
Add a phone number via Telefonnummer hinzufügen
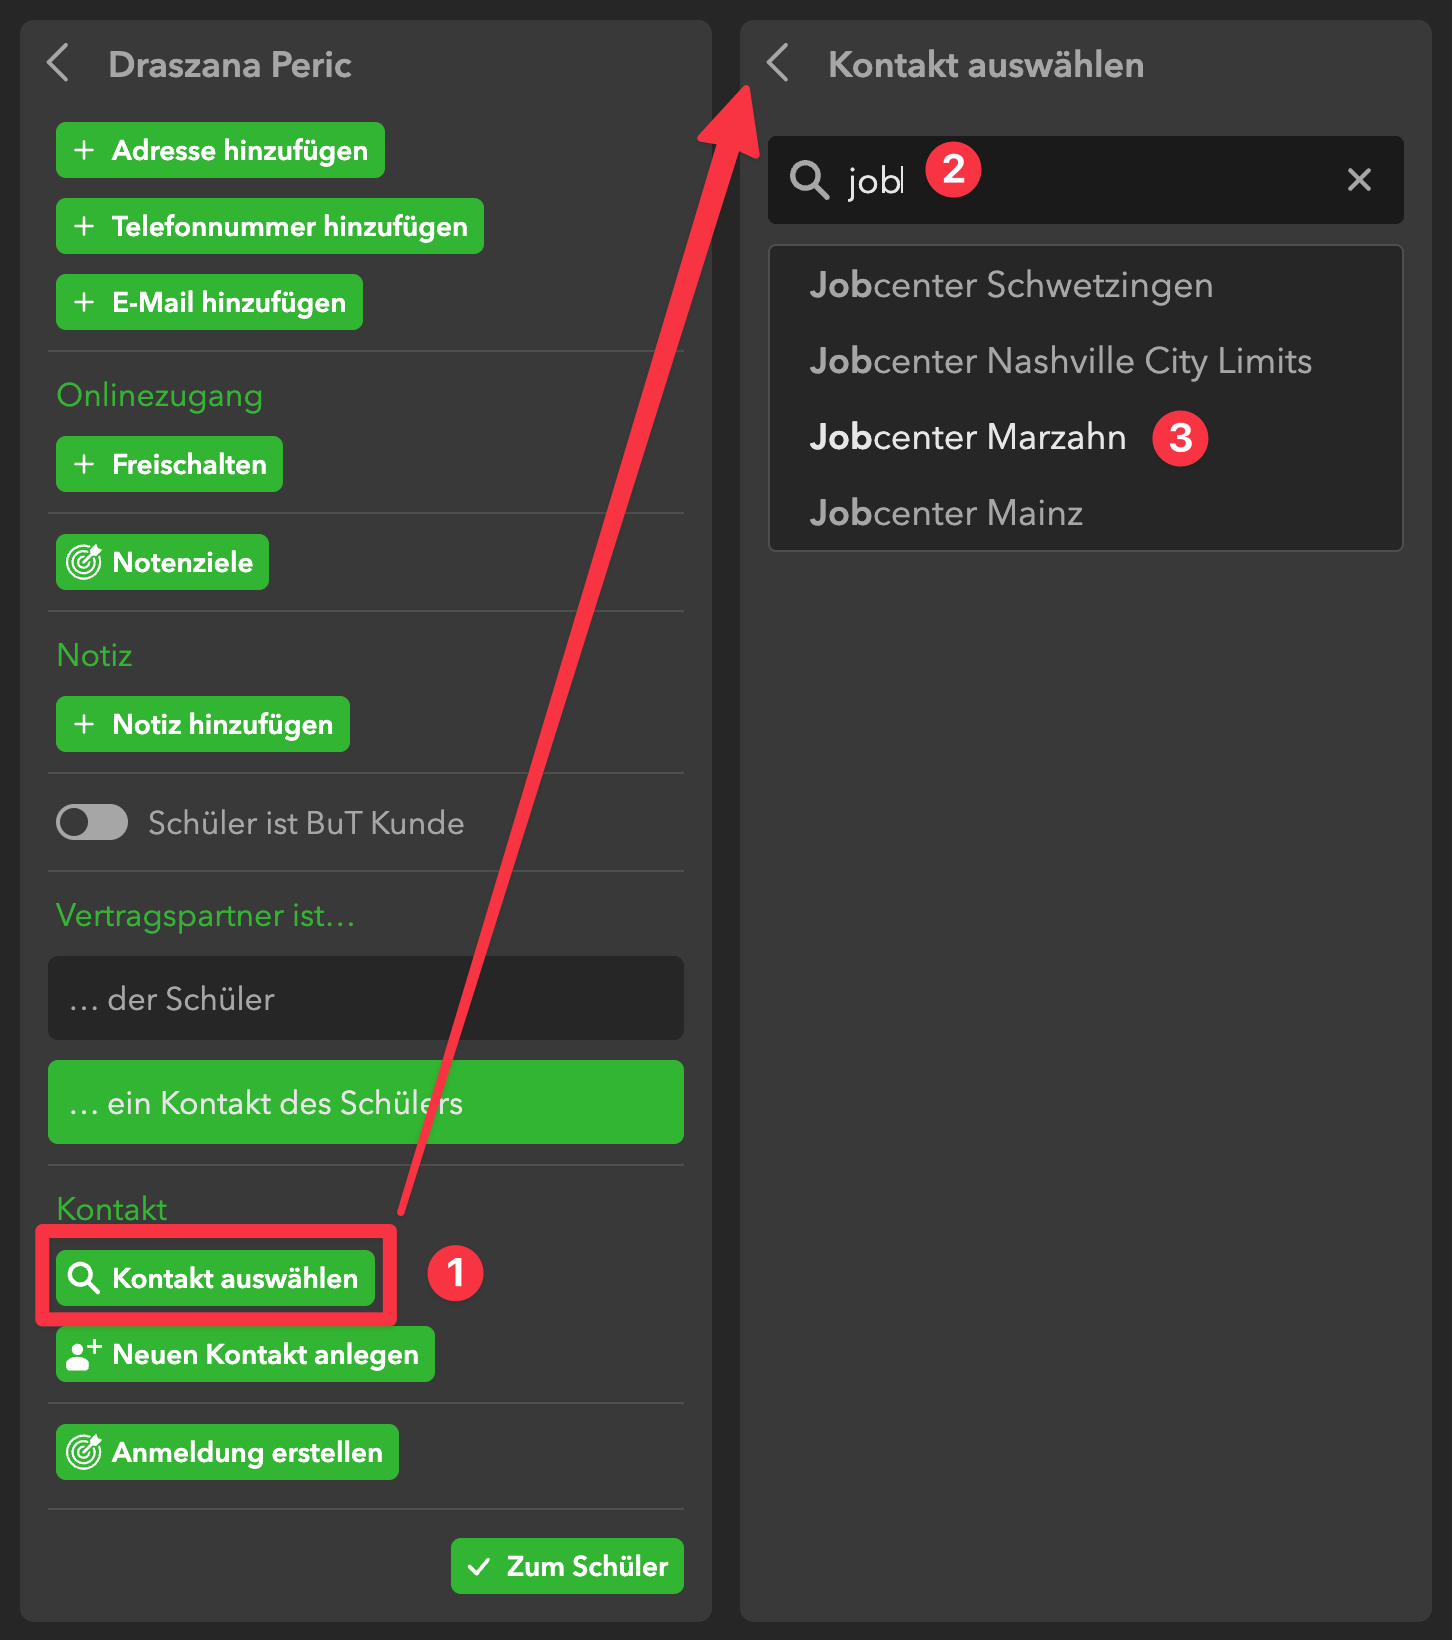(x=270, y=226)
